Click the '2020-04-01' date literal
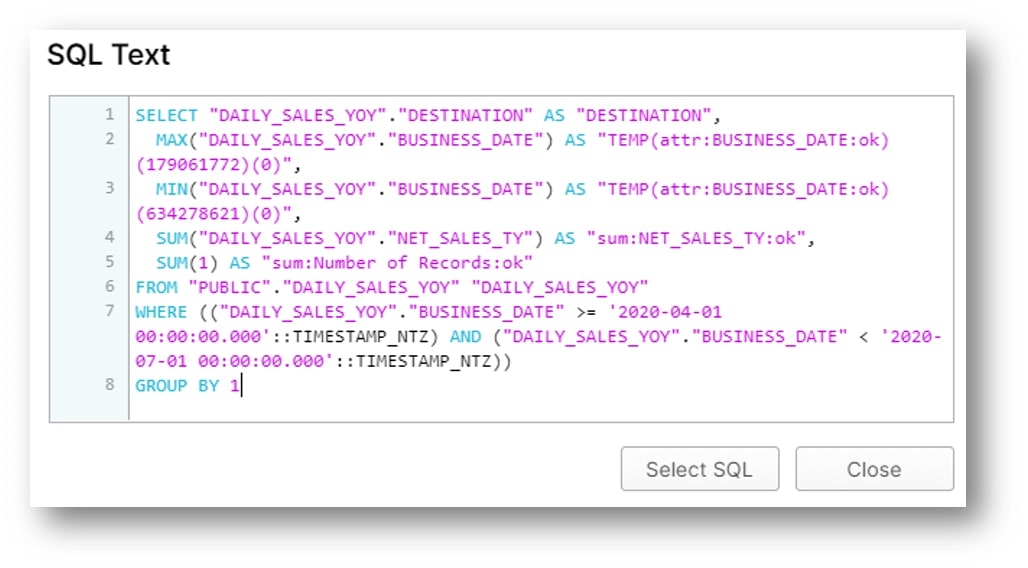The image size is (1028, 568). [665, 312]
